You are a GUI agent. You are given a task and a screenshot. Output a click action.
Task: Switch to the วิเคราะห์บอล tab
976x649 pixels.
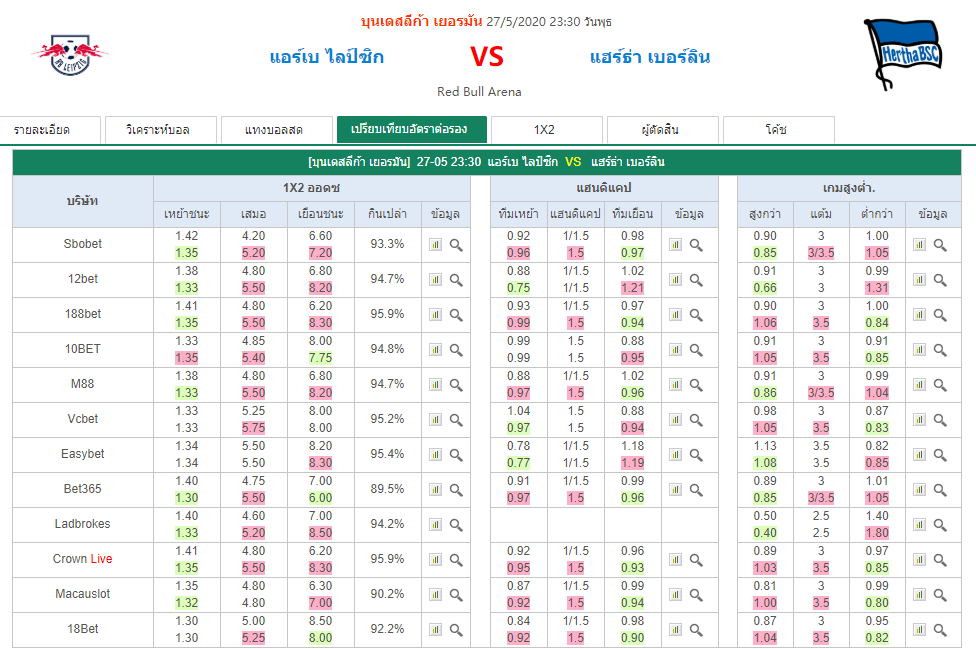161,130
